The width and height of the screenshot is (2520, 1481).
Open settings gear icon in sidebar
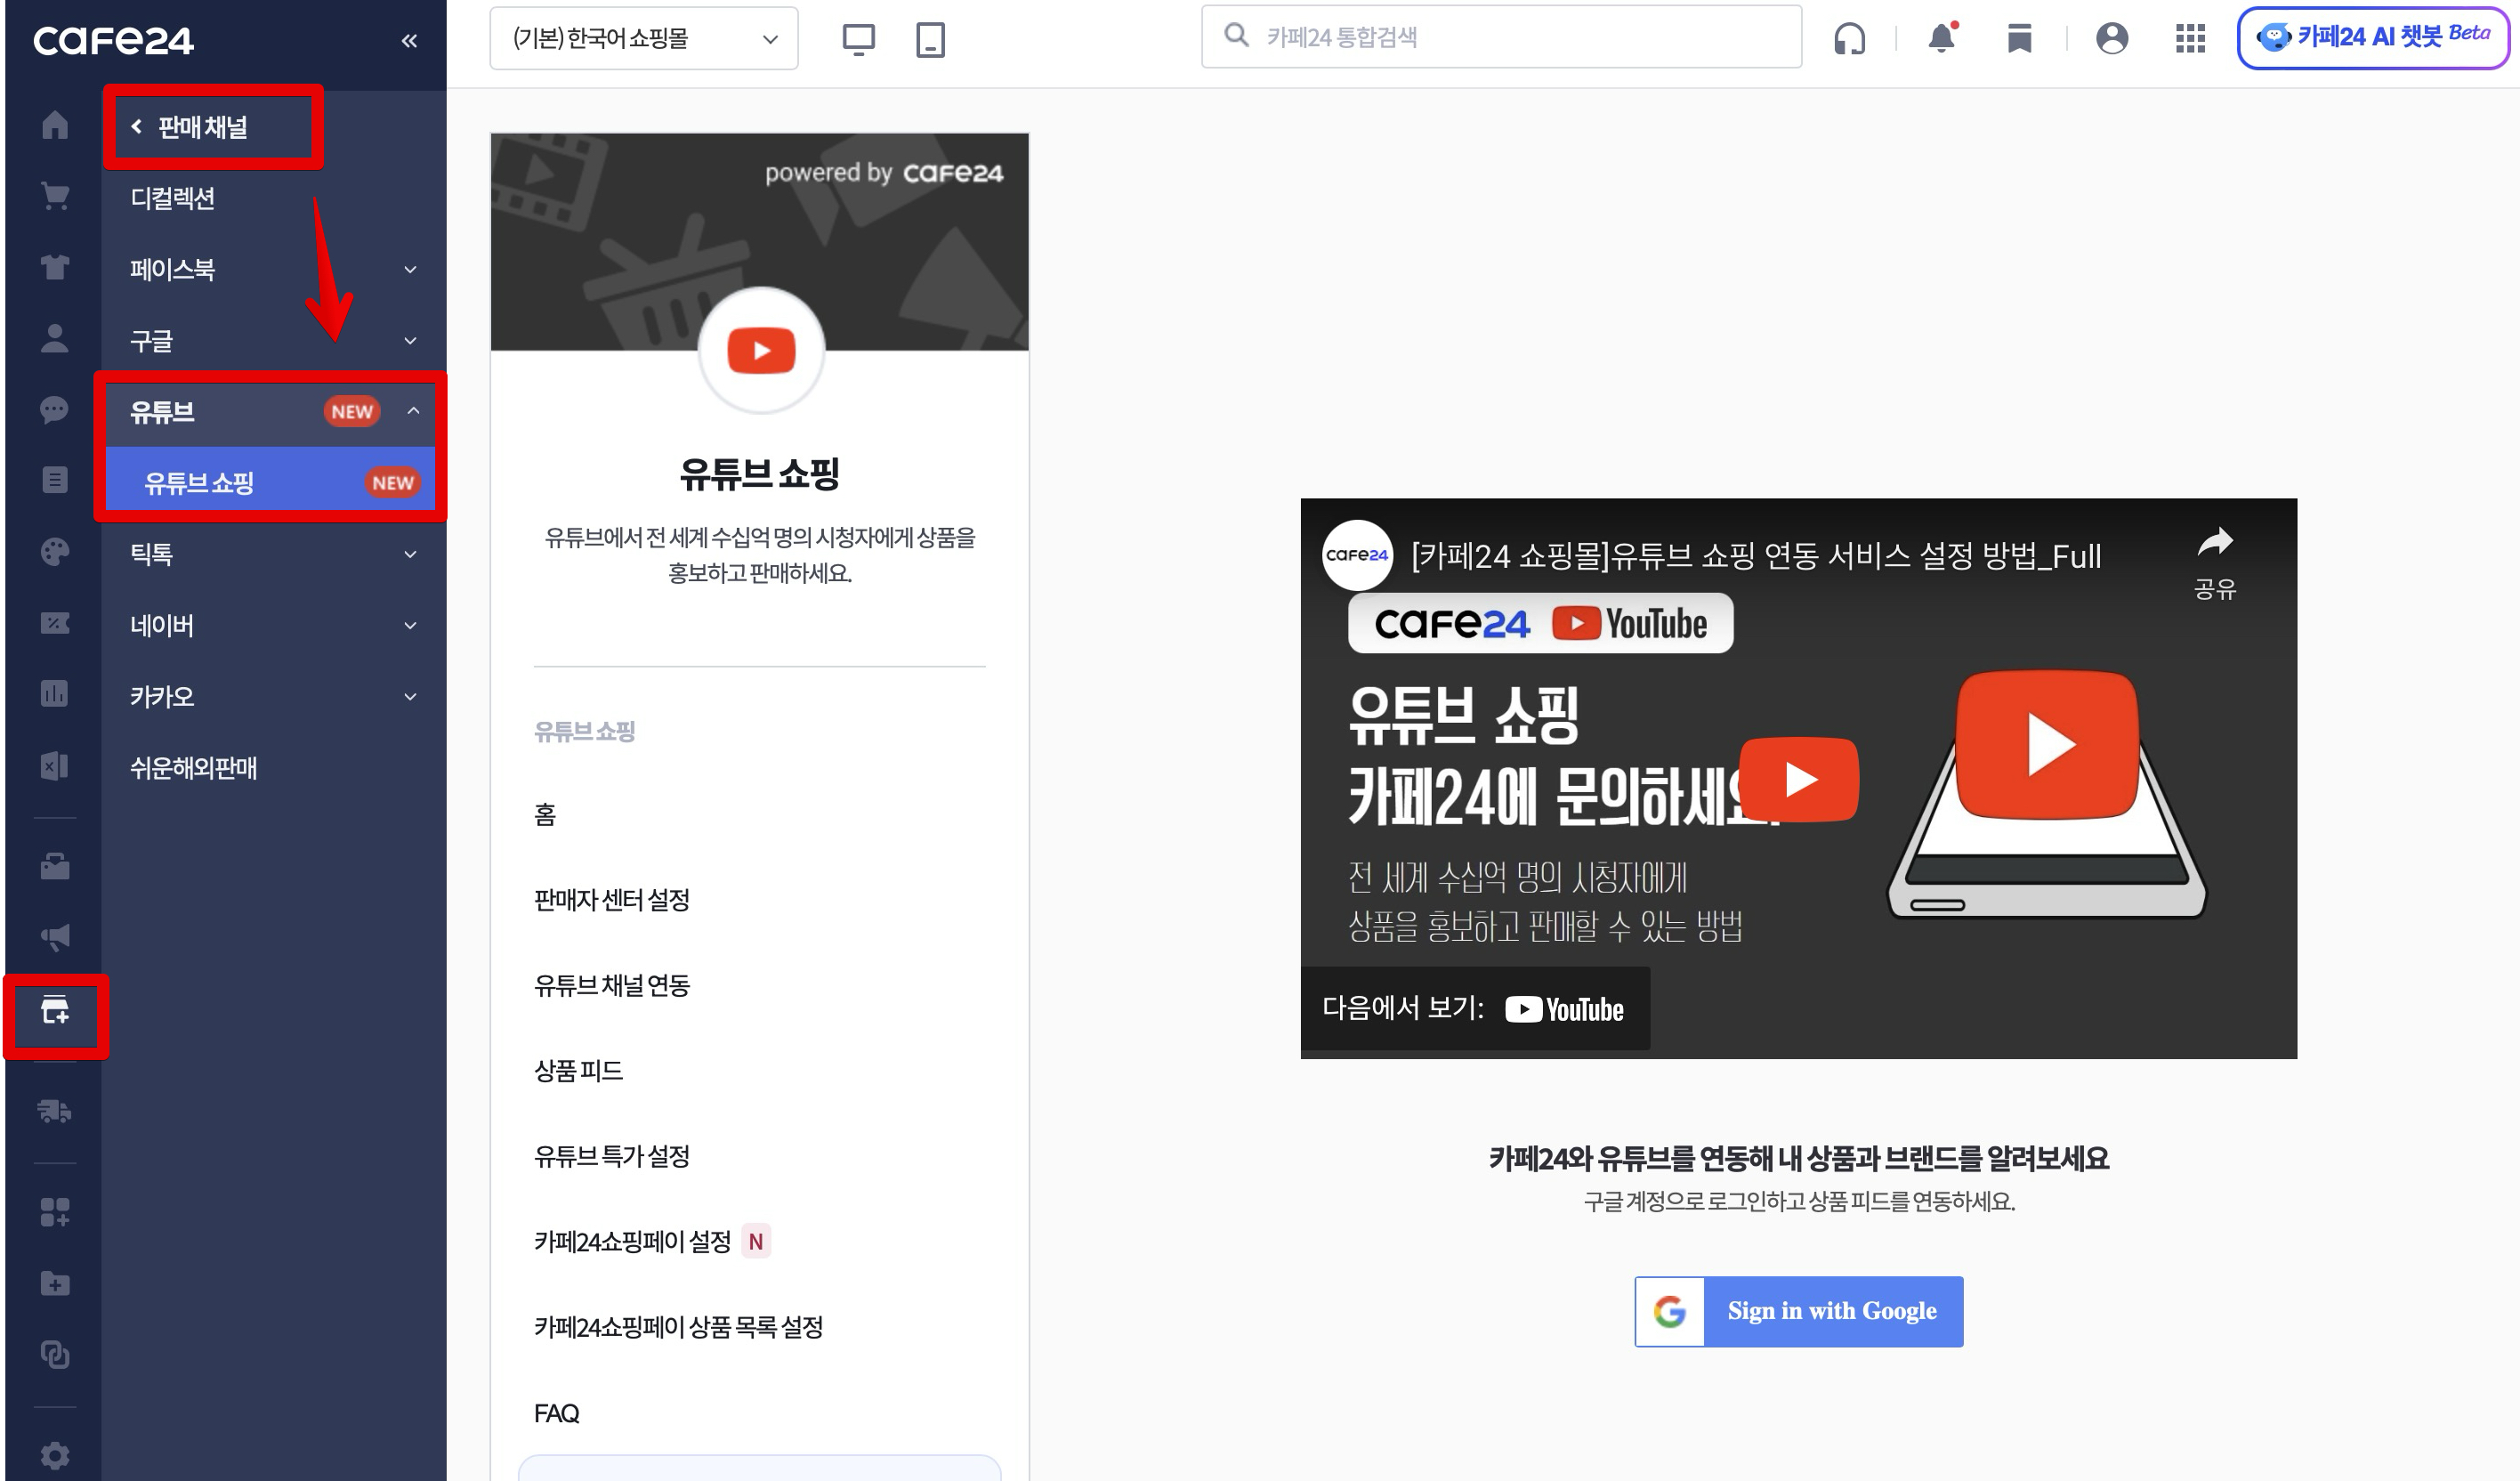tap(55, 1454)
